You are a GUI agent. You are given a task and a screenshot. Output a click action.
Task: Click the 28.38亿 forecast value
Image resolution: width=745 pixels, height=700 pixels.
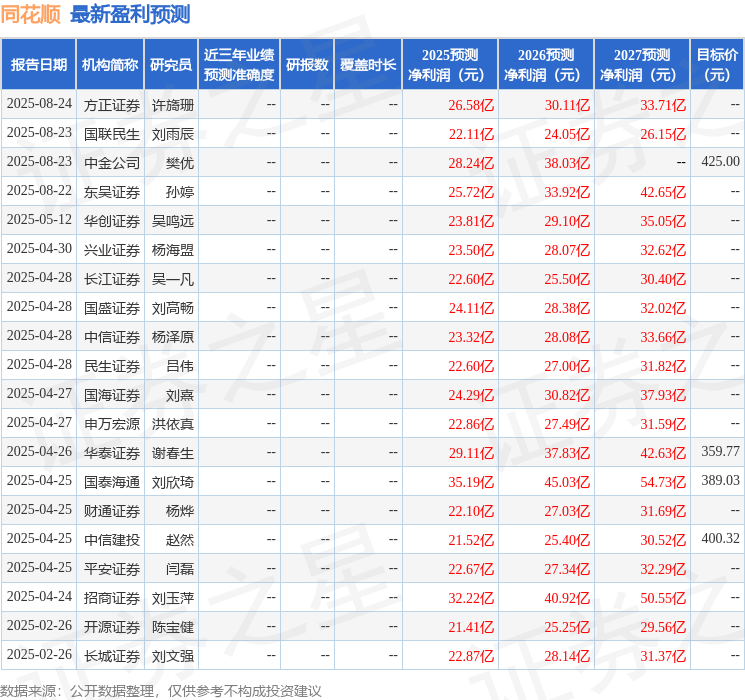[567, 308]
